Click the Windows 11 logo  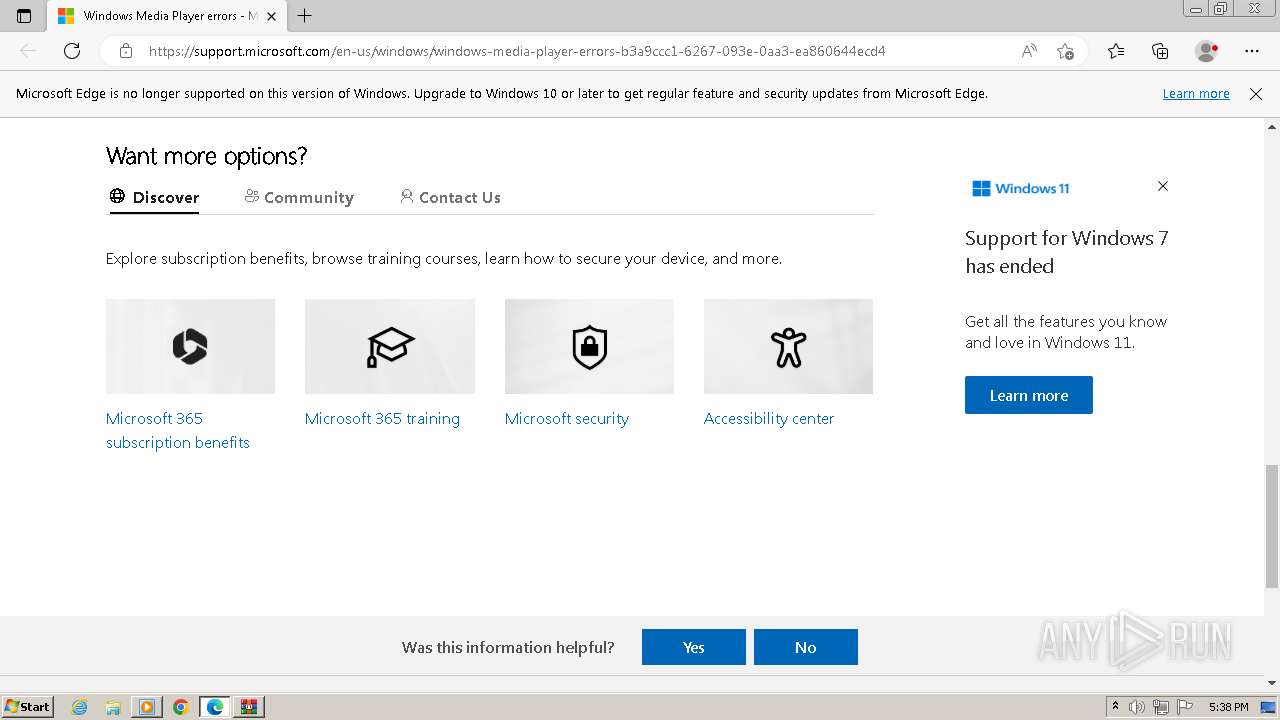coord(1020,188)
